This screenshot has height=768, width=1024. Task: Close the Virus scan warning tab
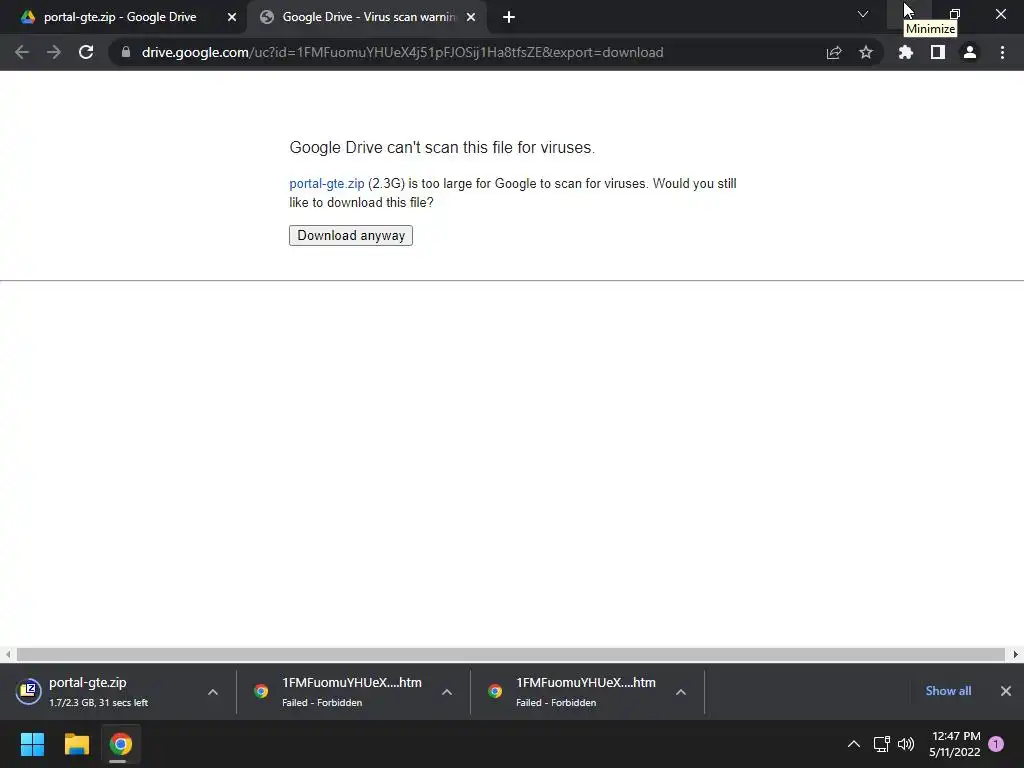[x=471, y=17]
